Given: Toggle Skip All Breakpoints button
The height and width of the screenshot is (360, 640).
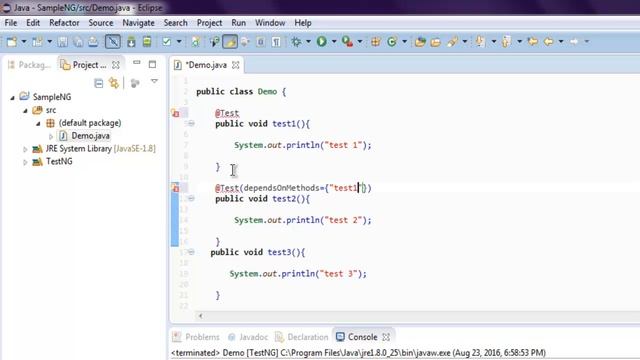Looking at the screenshot, I should [113, 41].
